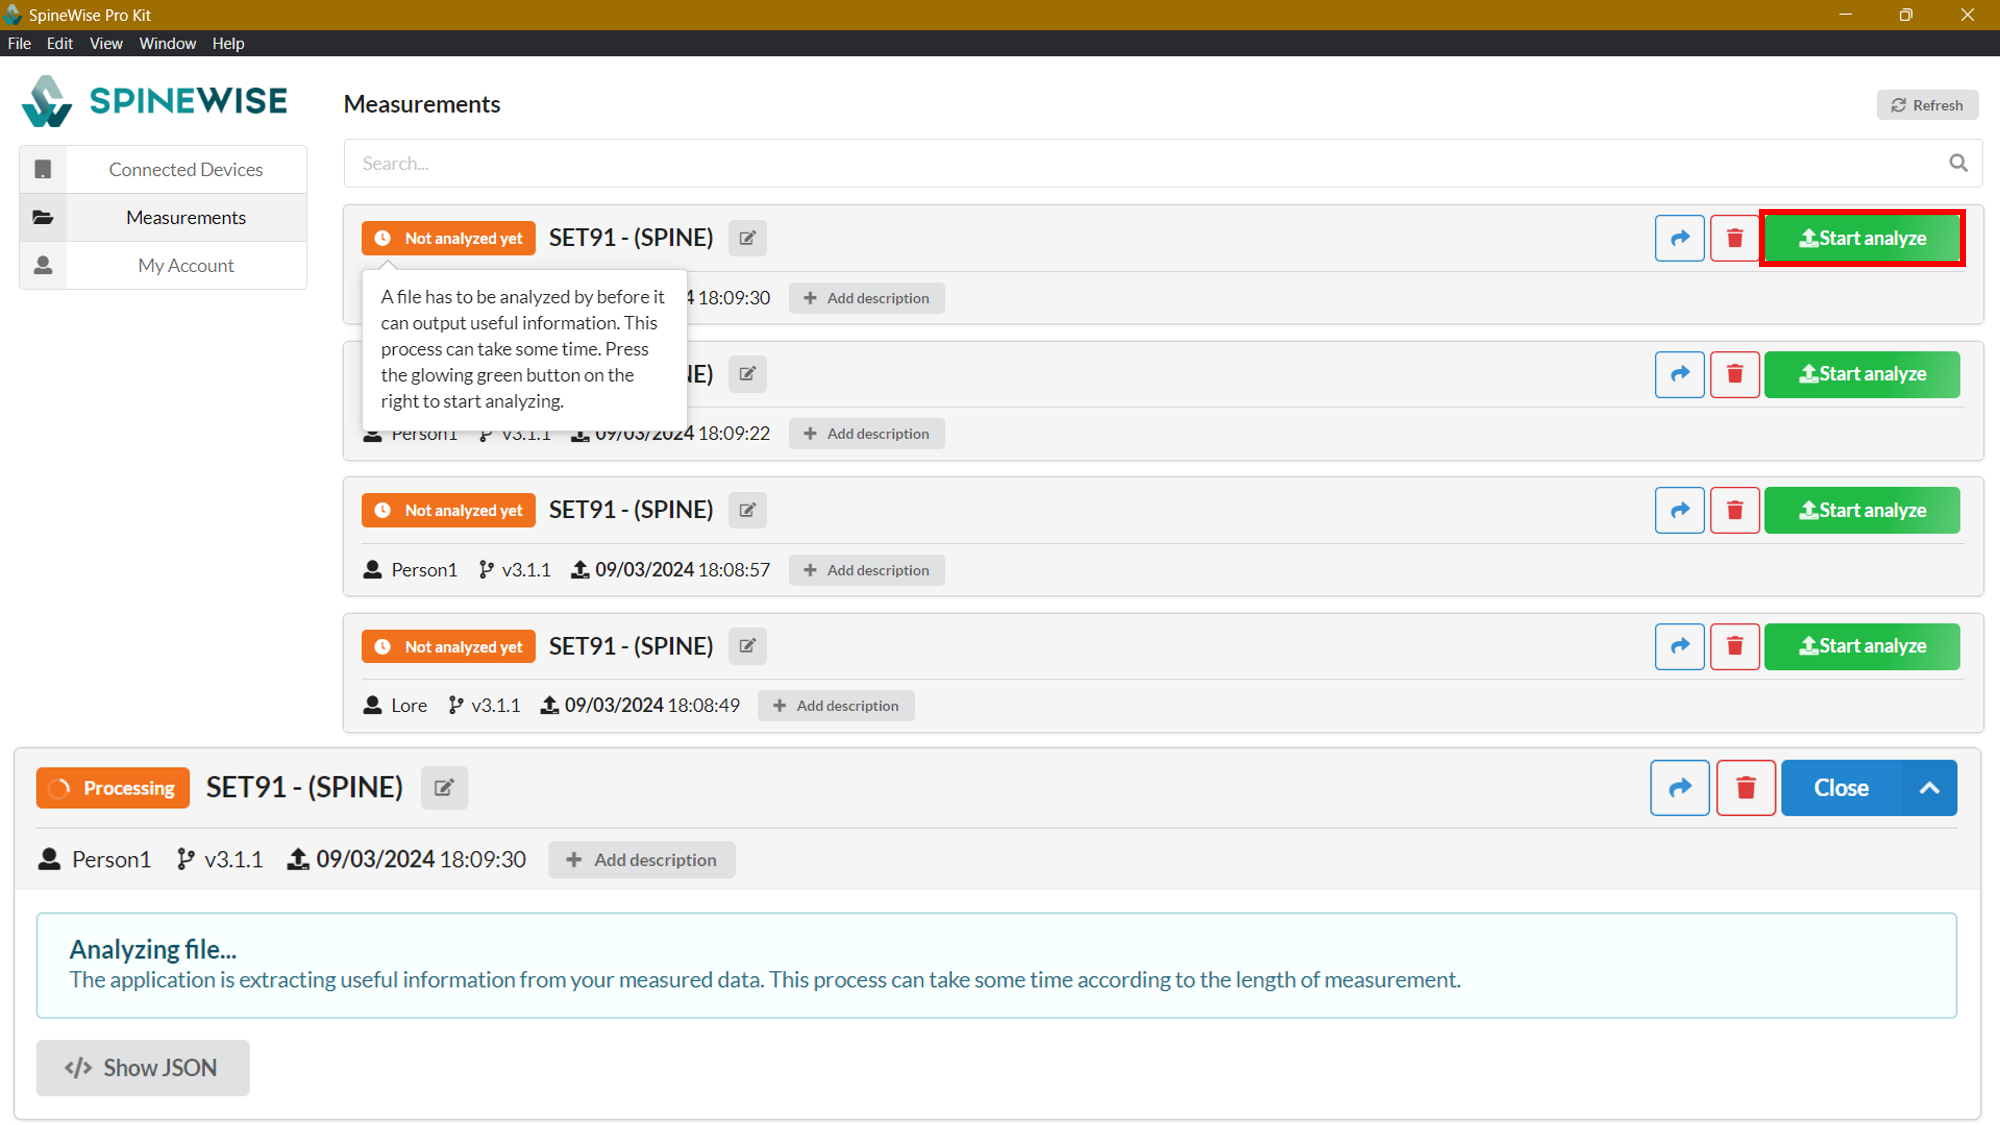Click v3.1.1 version in Lore's row

(496, 706)
